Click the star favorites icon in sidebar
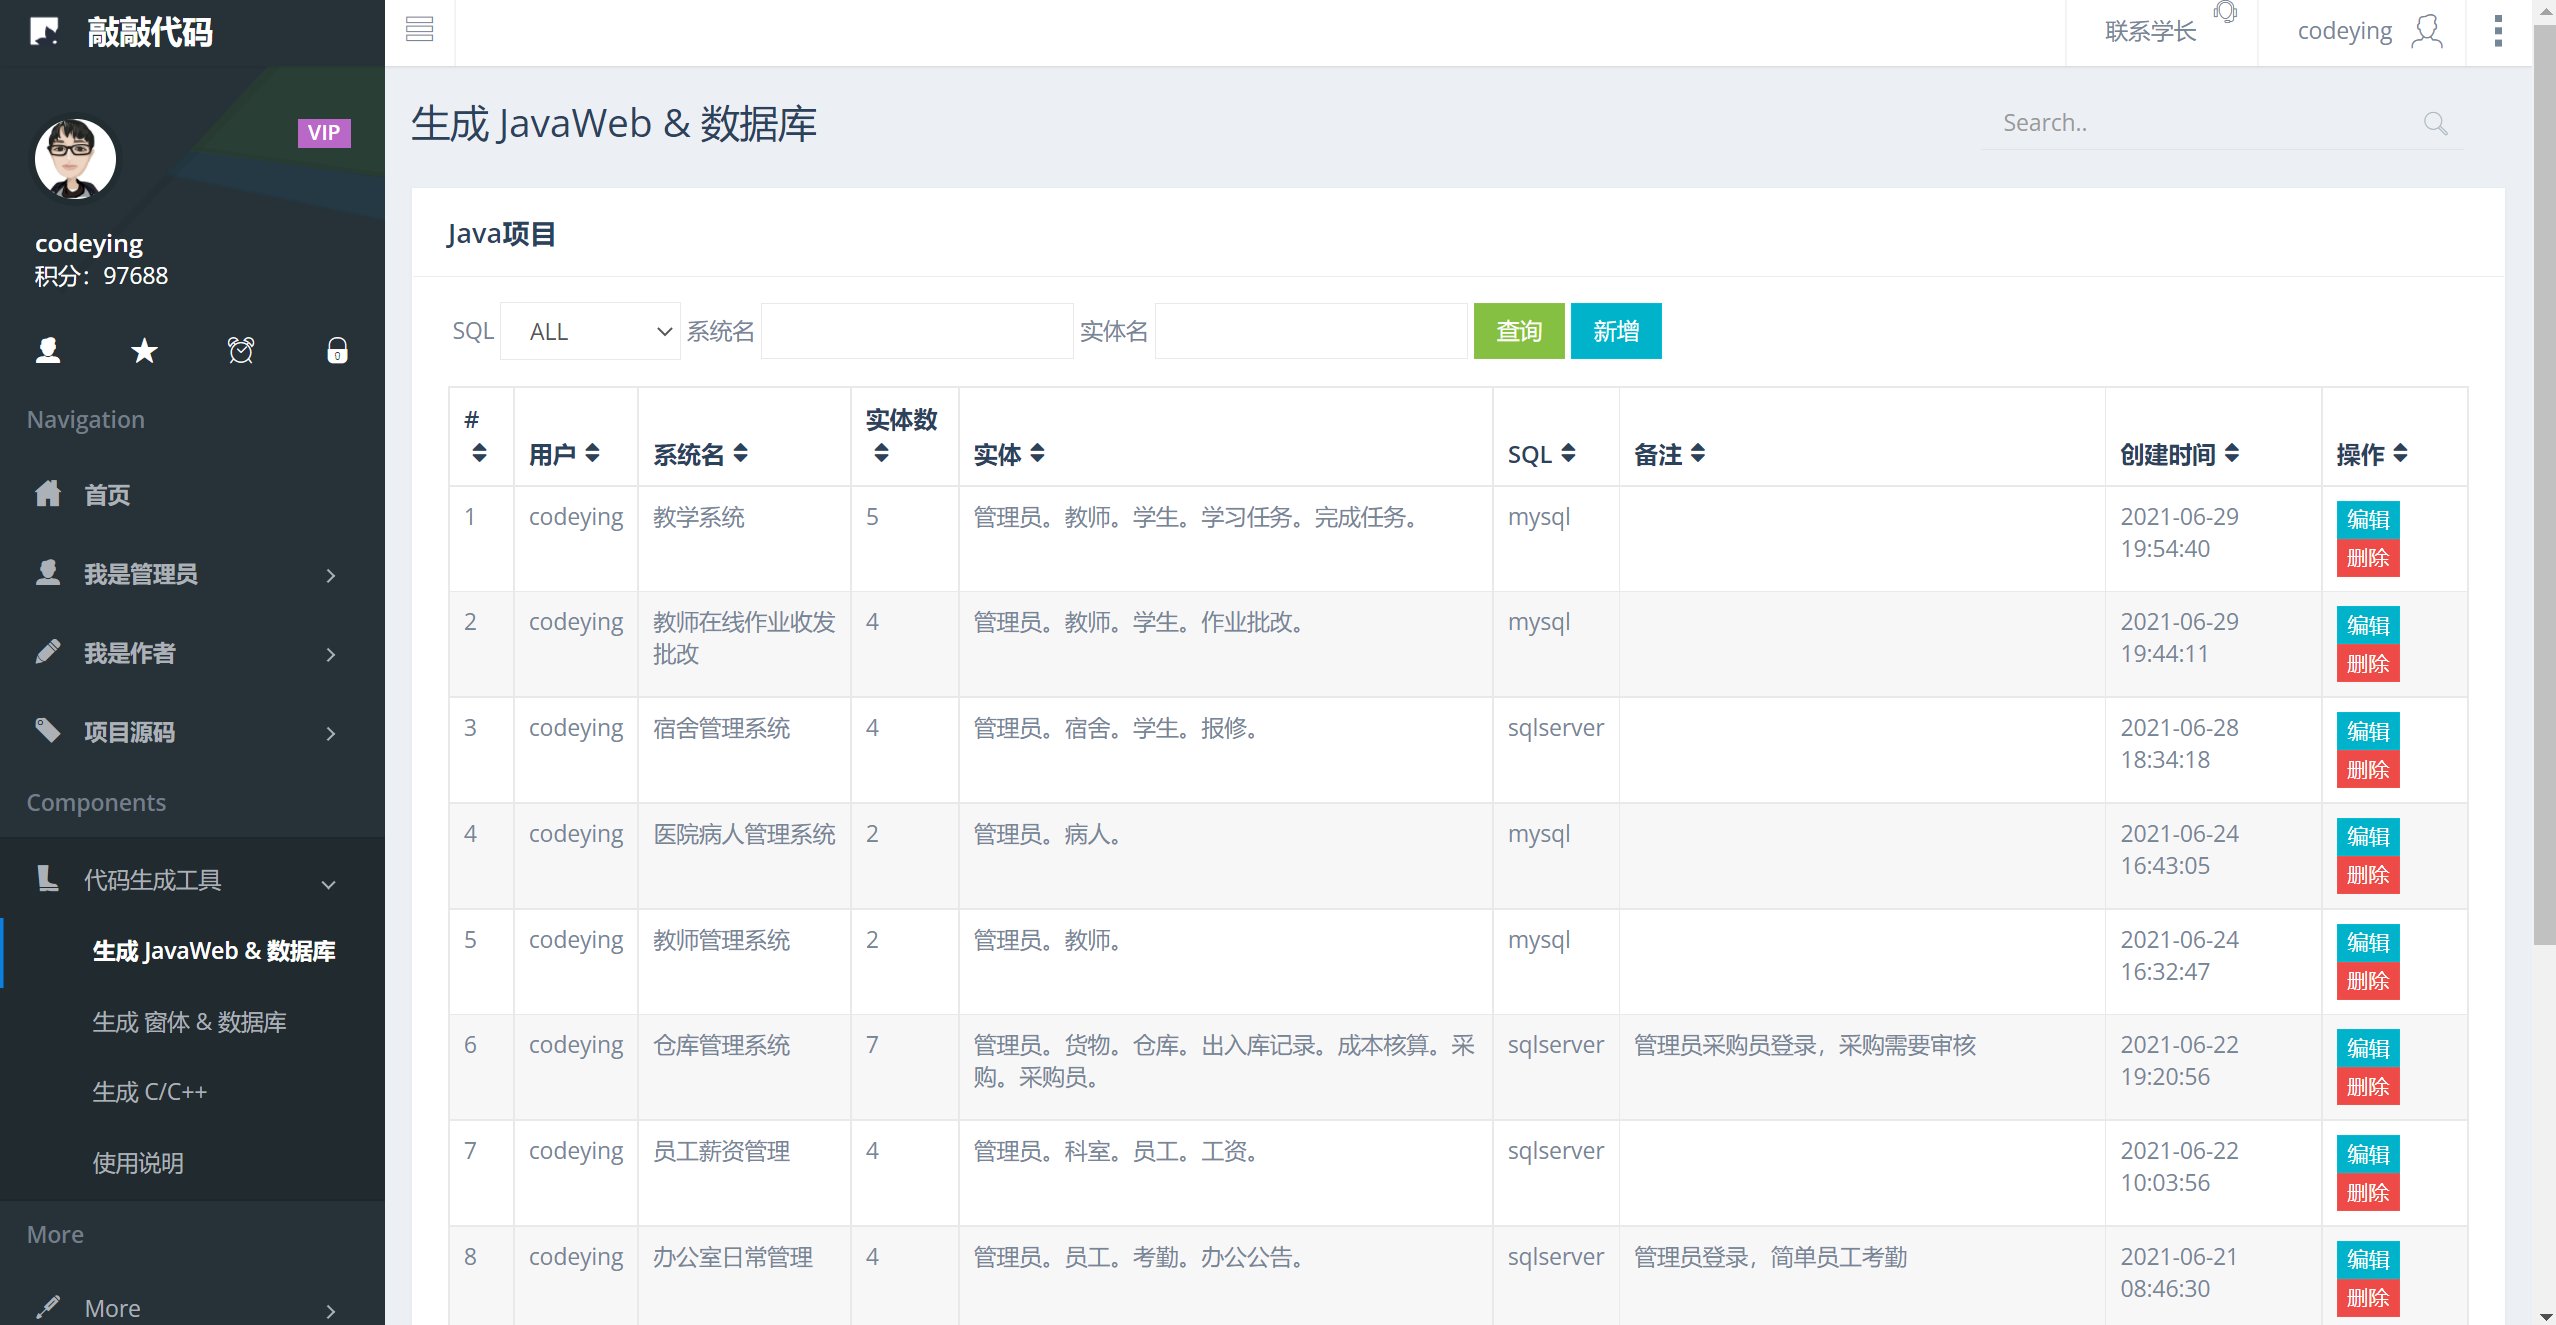This screenshot has height=1325, width=2556. [x=145, y=350]
